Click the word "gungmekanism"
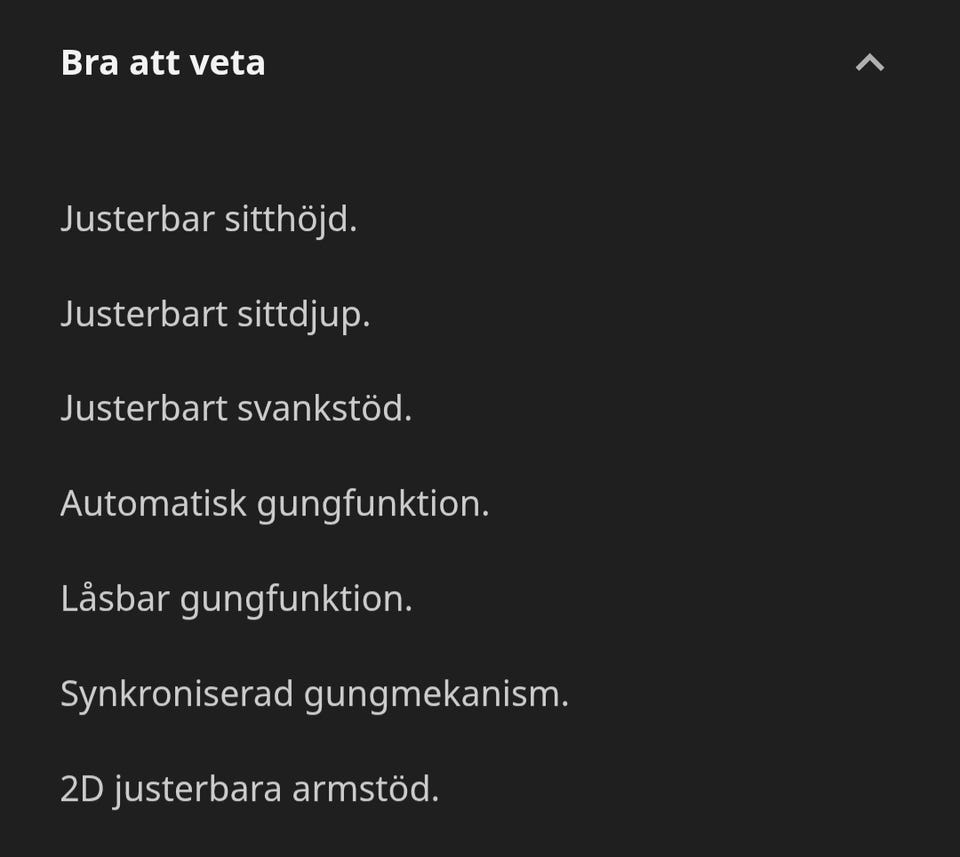960x857 pixels. [435, 693]
